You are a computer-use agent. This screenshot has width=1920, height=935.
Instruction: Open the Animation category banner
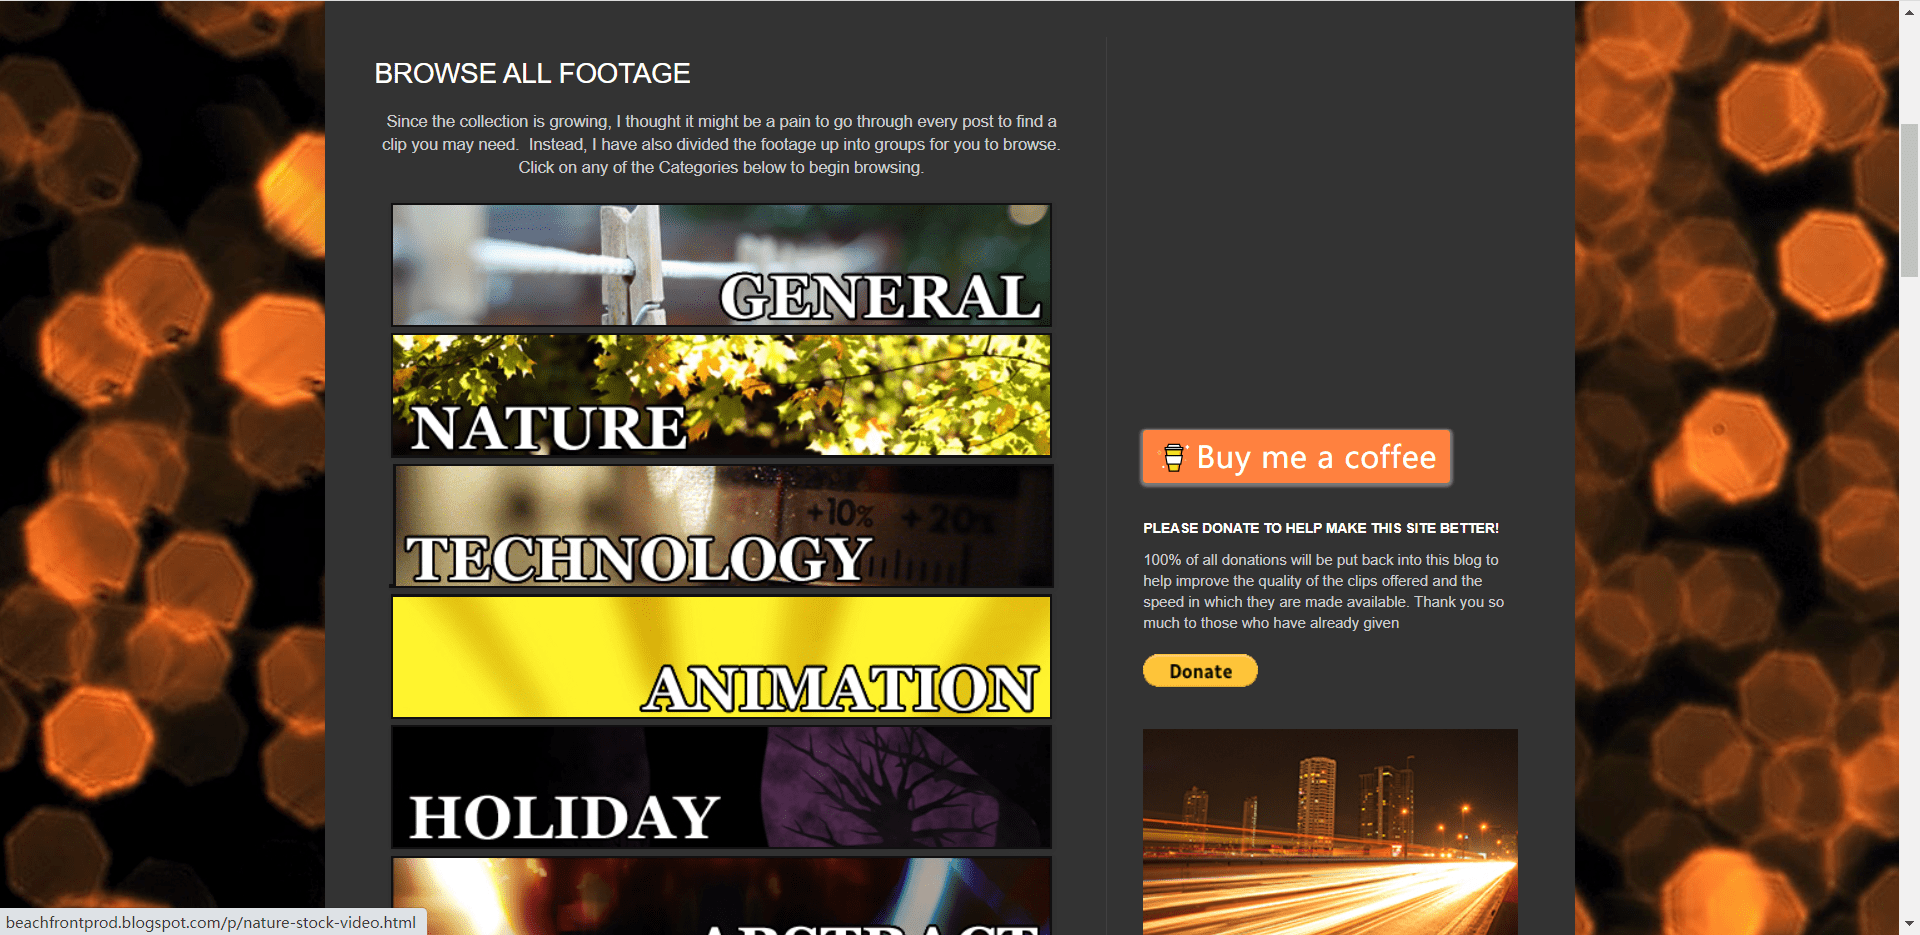click(x=721, y=657)
